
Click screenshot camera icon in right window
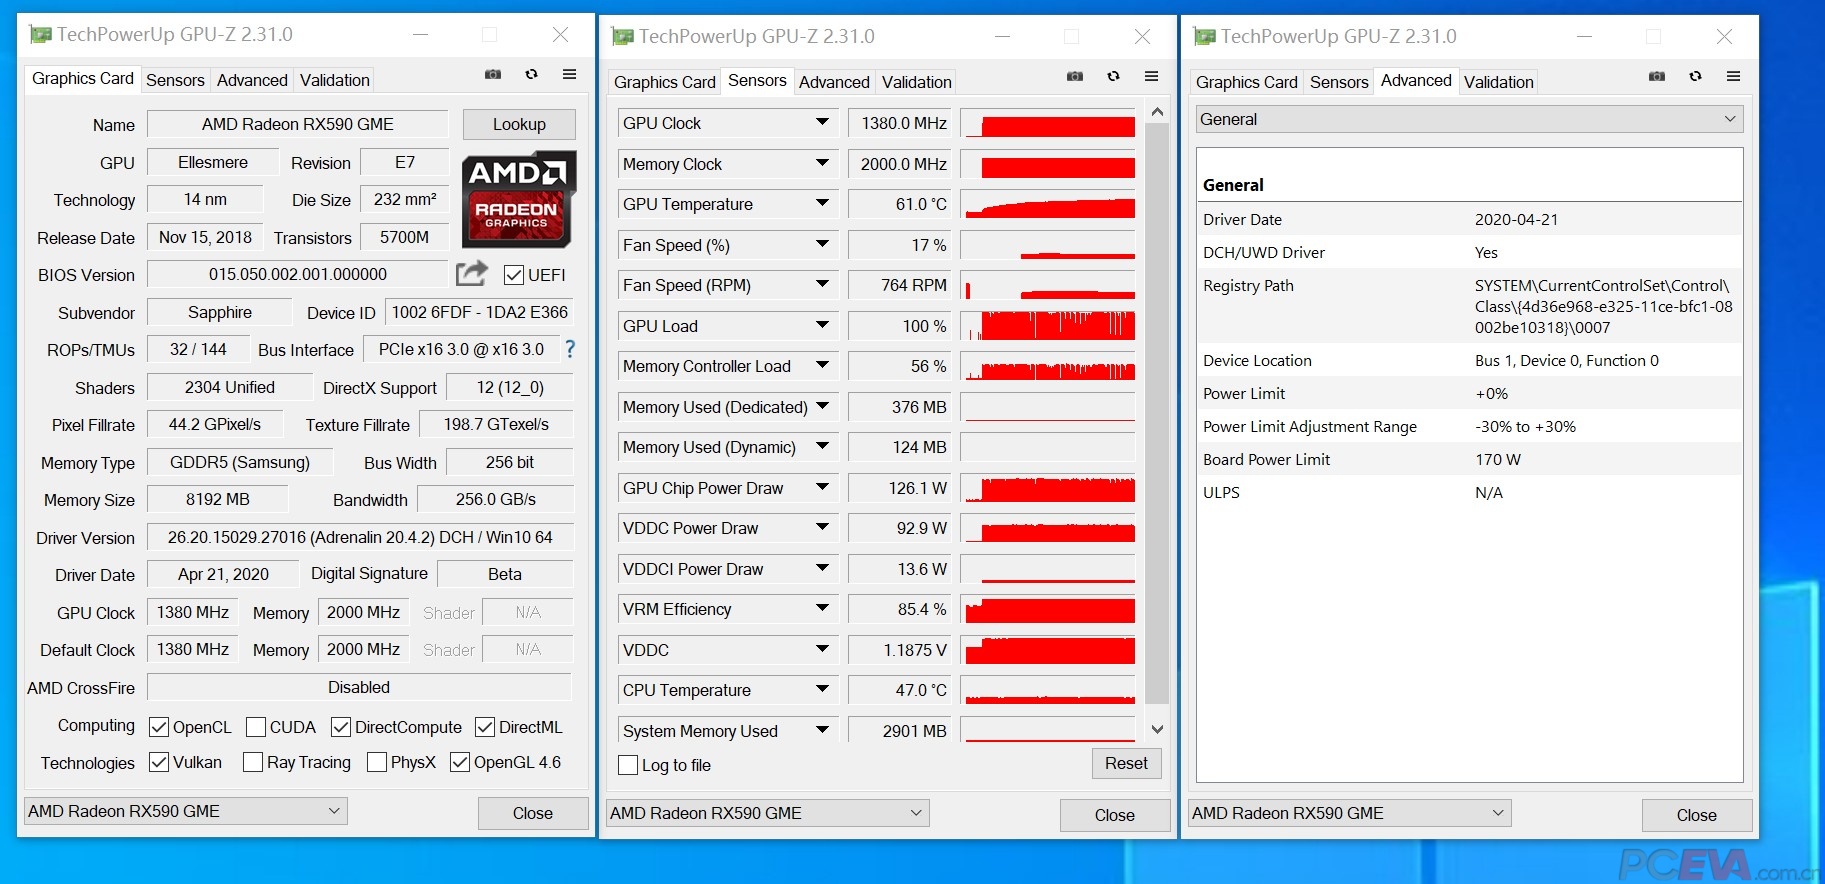pyautogui.click(x=1657, y=77)
